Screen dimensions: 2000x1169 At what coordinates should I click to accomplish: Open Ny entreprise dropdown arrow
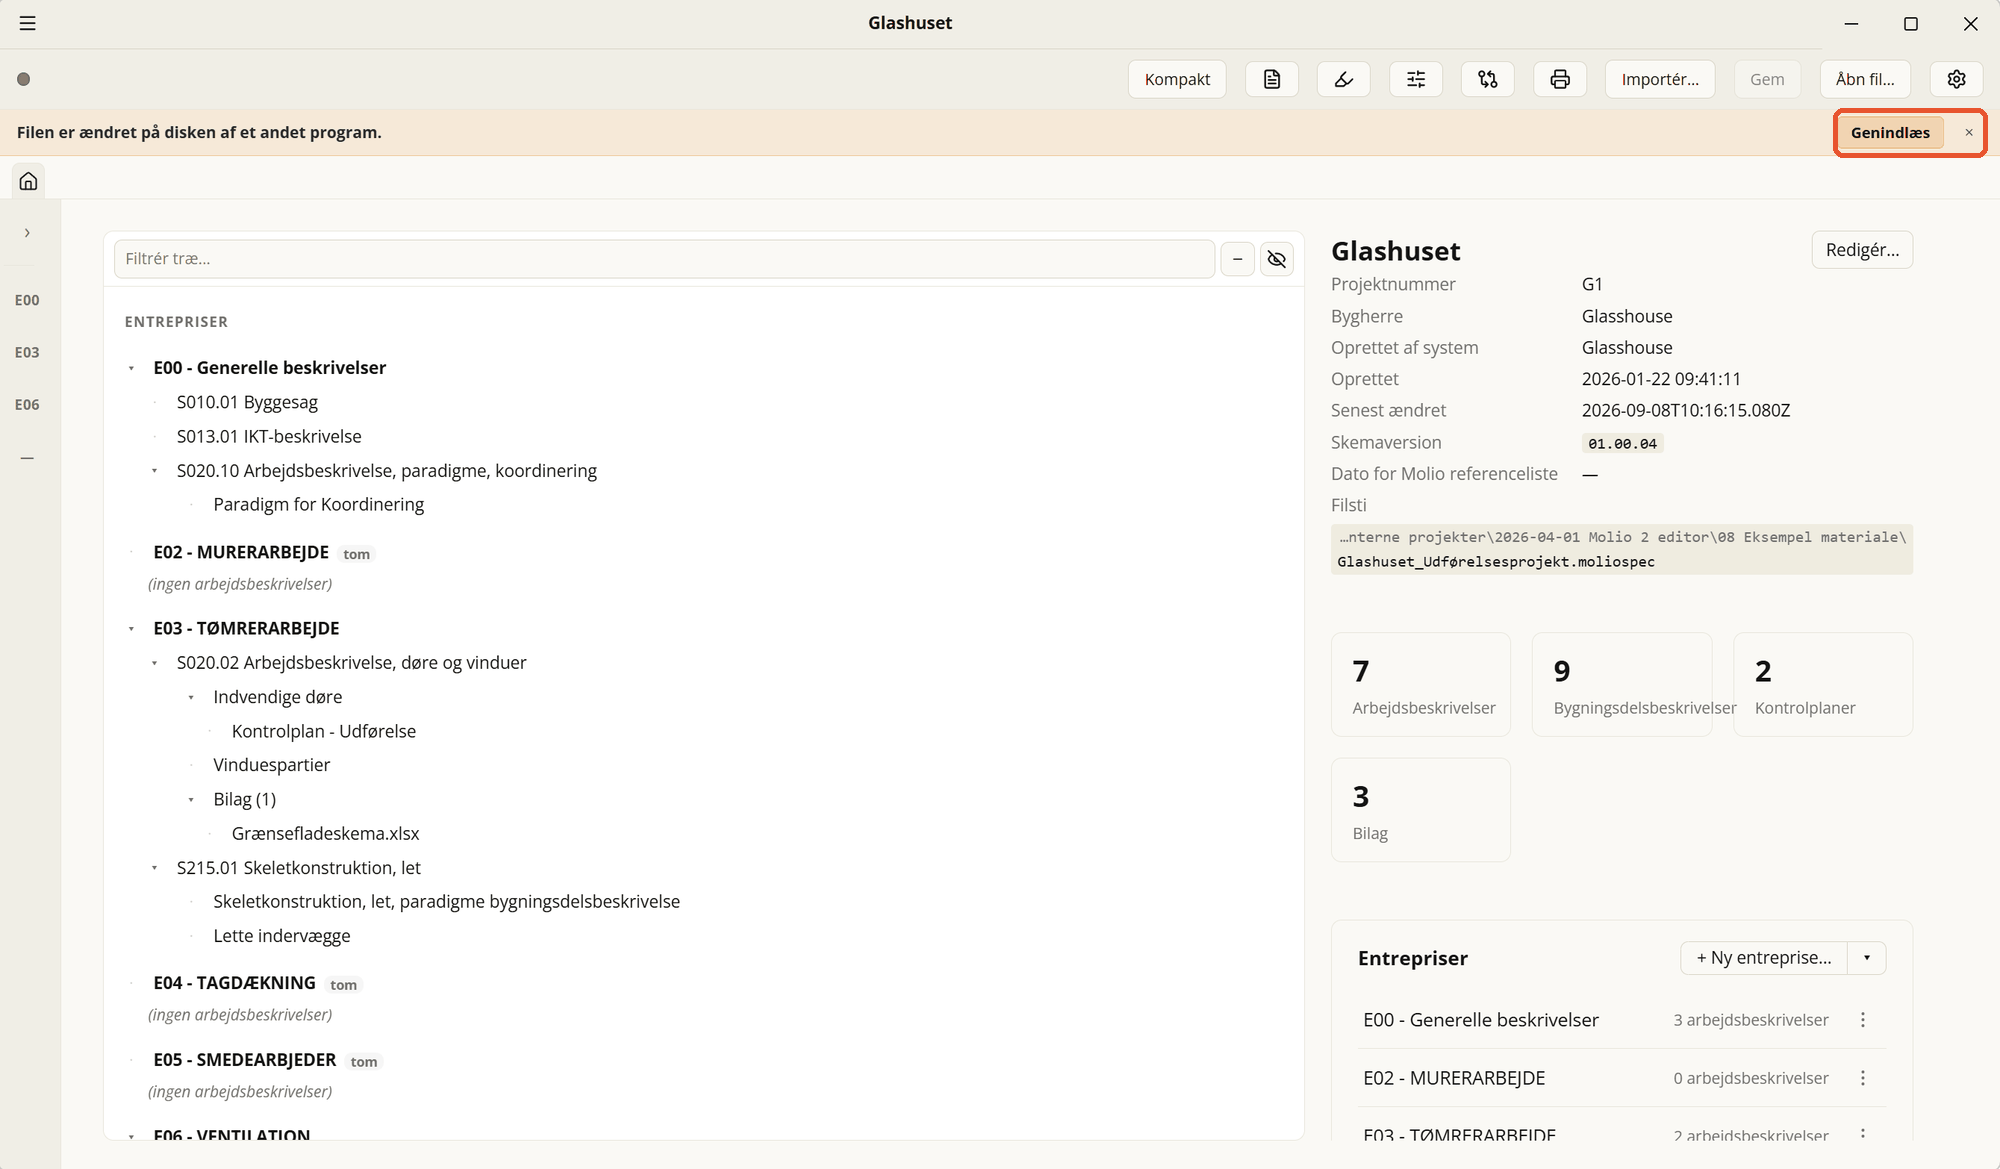(x=1867, y=958)
